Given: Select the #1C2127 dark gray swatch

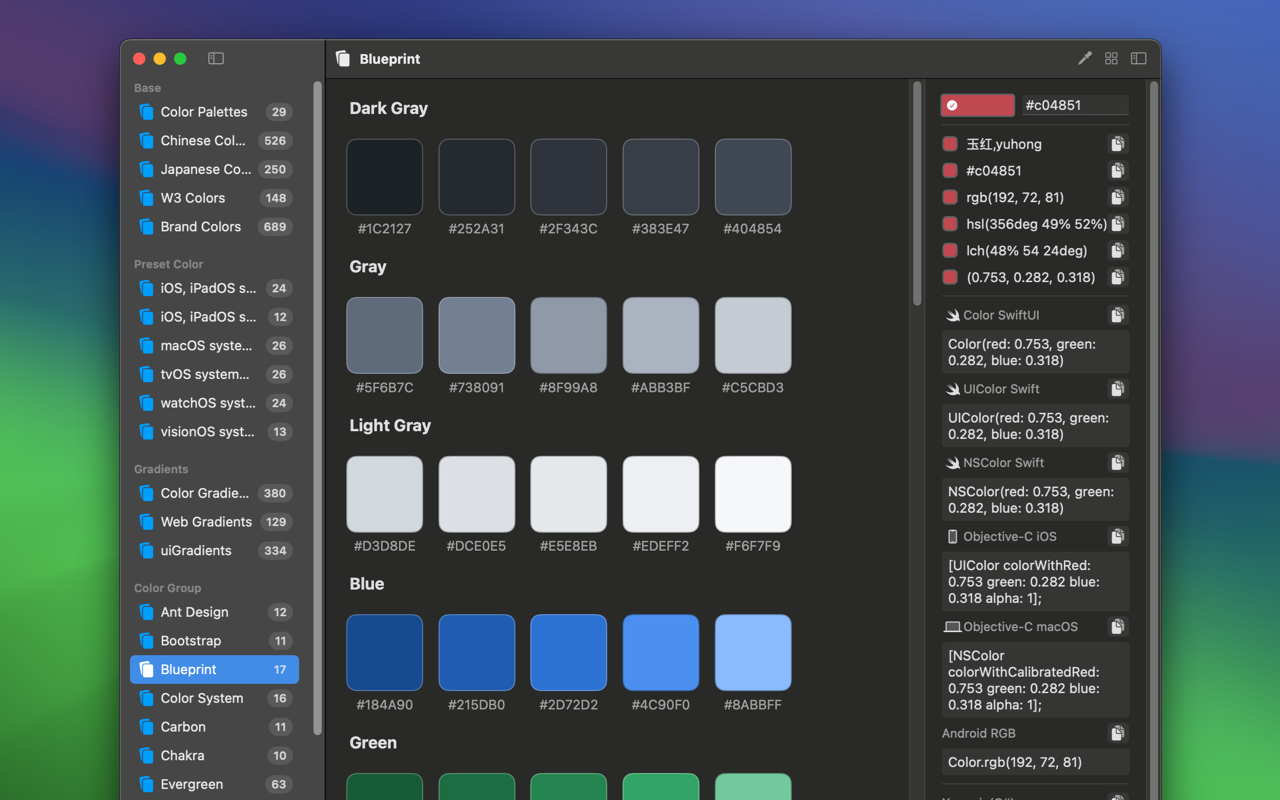Looking at the screenshot, I should [385, 177].
